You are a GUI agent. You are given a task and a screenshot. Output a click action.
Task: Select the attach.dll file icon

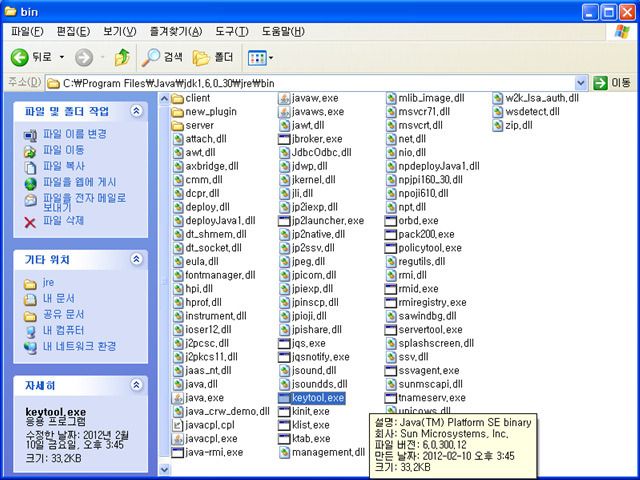[x=178, y=139]
